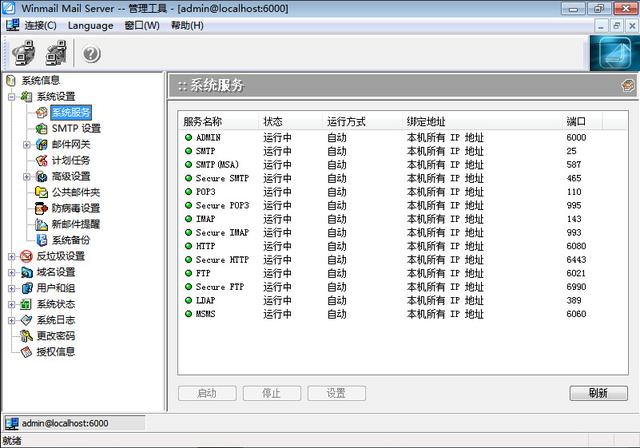This screenshot has height=448, width=640.
Task: Click the disconnect server toolbar icon
Action: point(56,53)
